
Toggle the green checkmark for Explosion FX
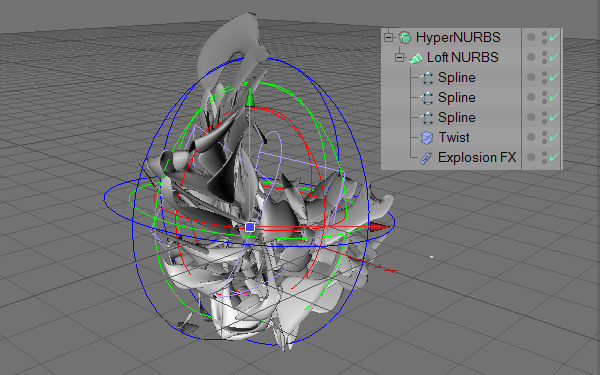point(553,157)
